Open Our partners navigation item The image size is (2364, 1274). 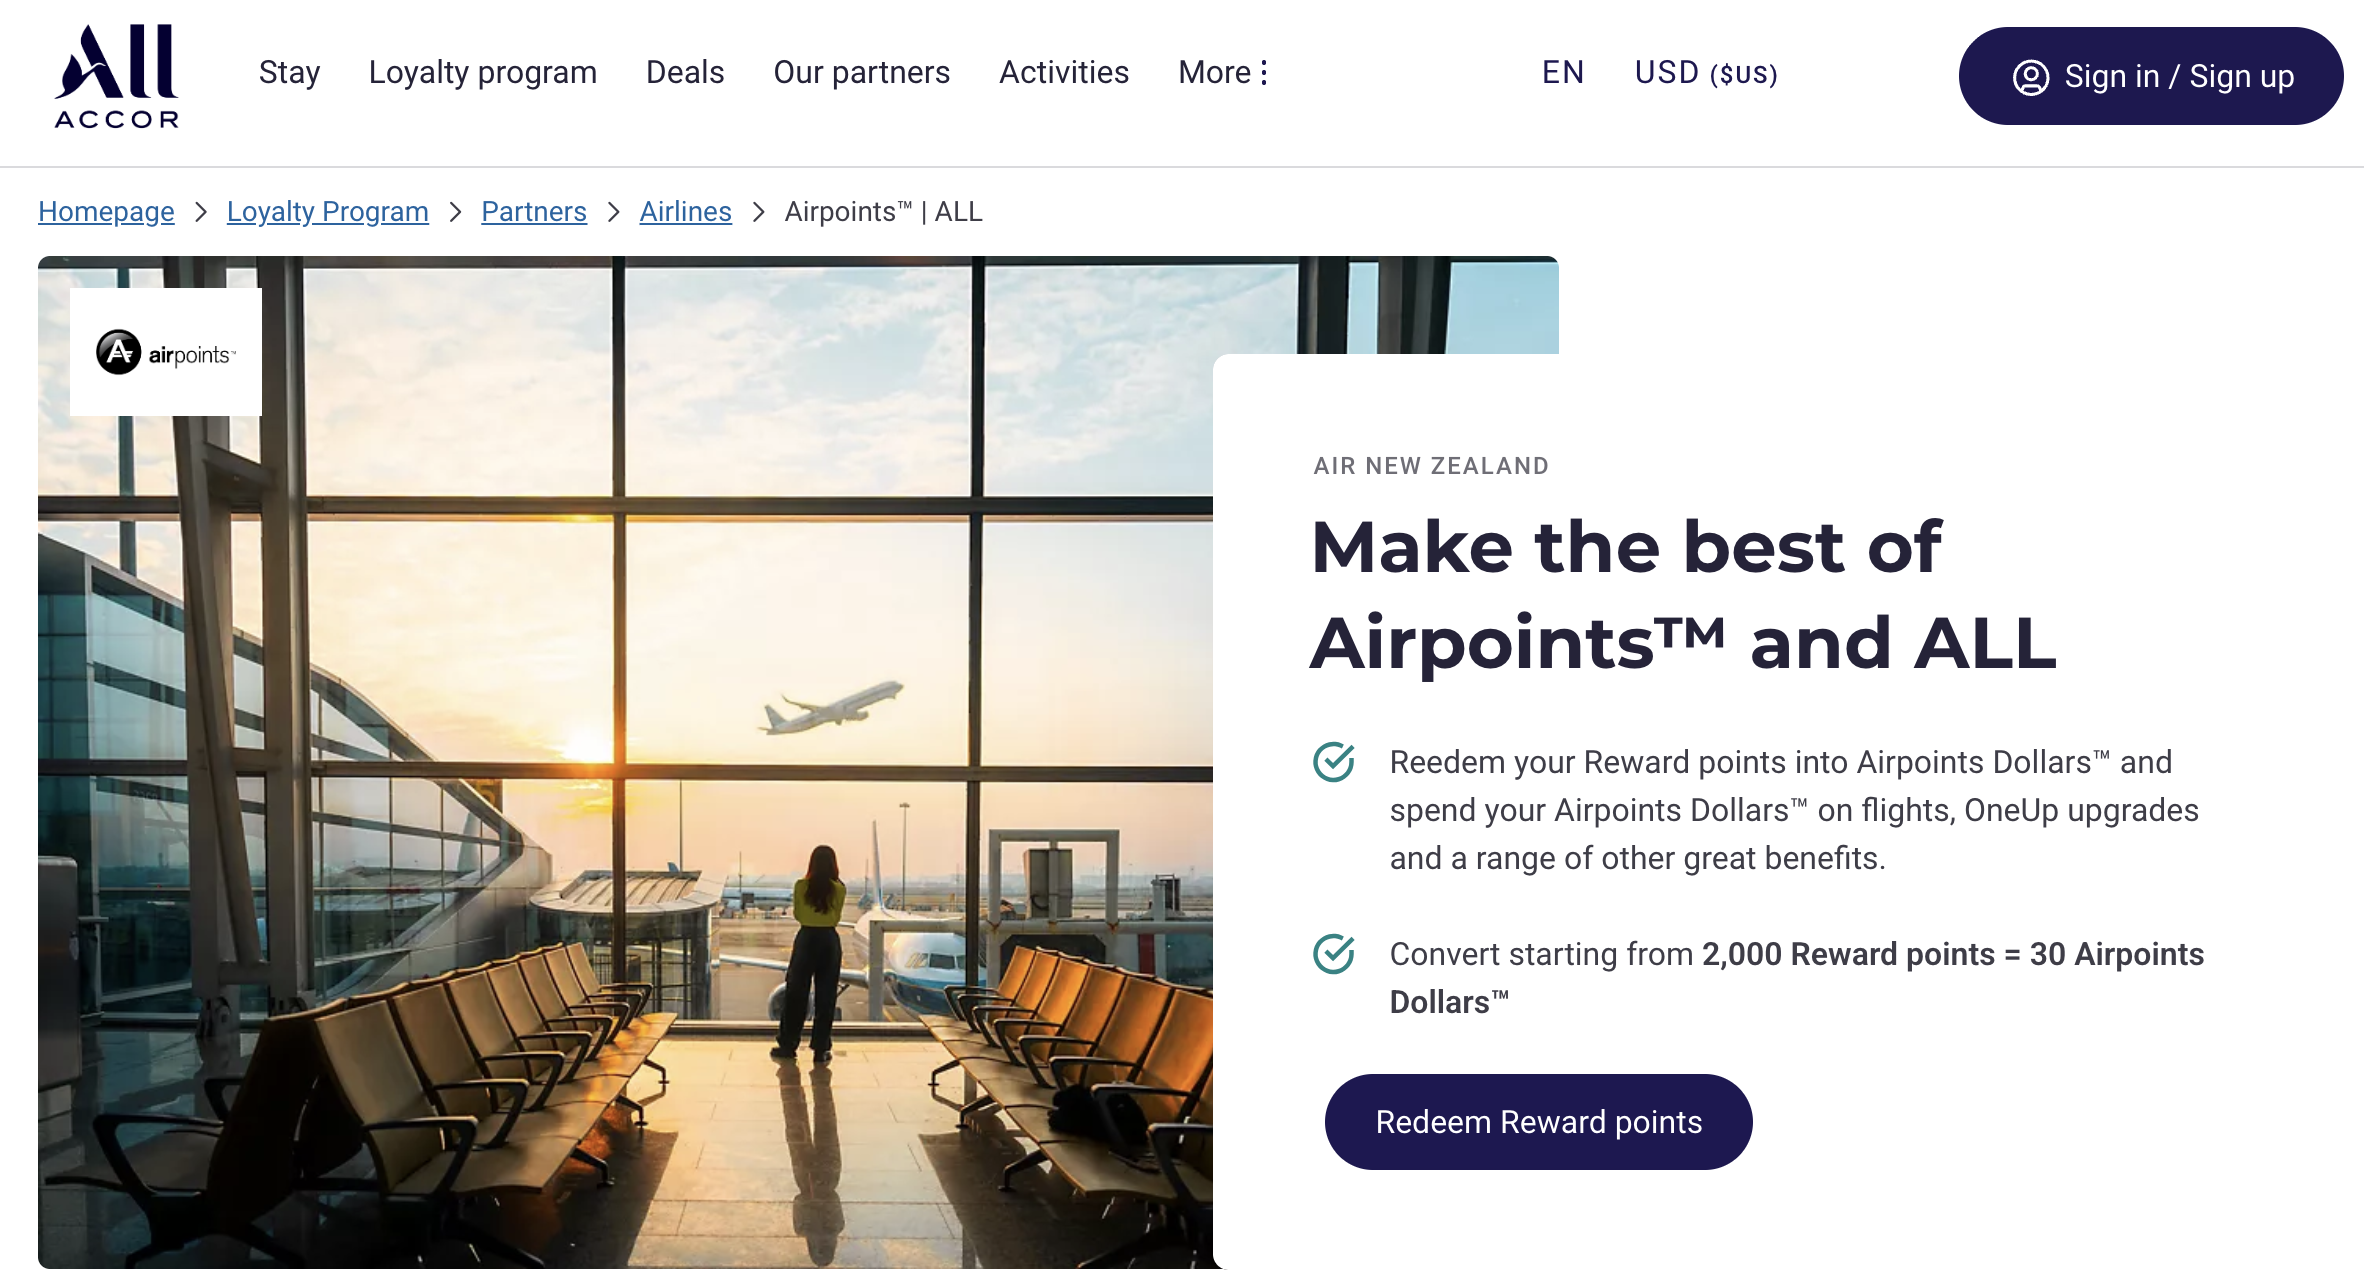click(x=862, y=73)
